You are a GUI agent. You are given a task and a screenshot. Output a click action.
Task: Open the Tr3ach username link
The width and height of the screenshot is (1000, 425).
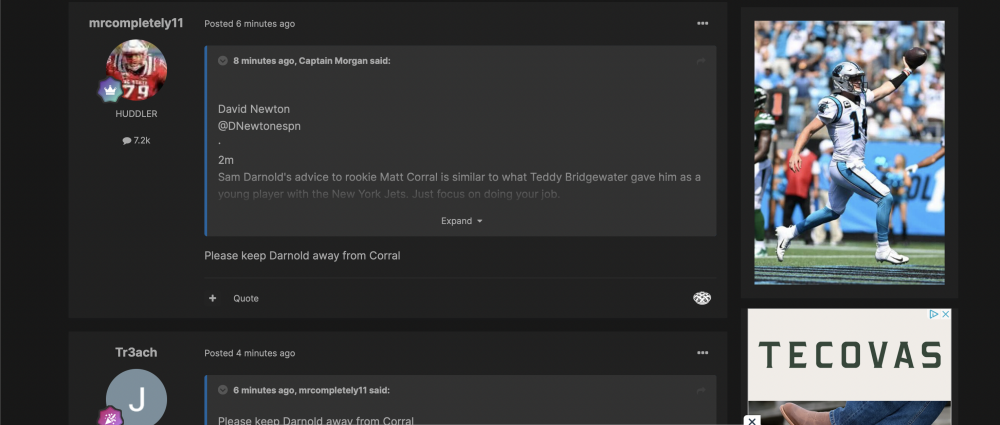click(136, 352)
